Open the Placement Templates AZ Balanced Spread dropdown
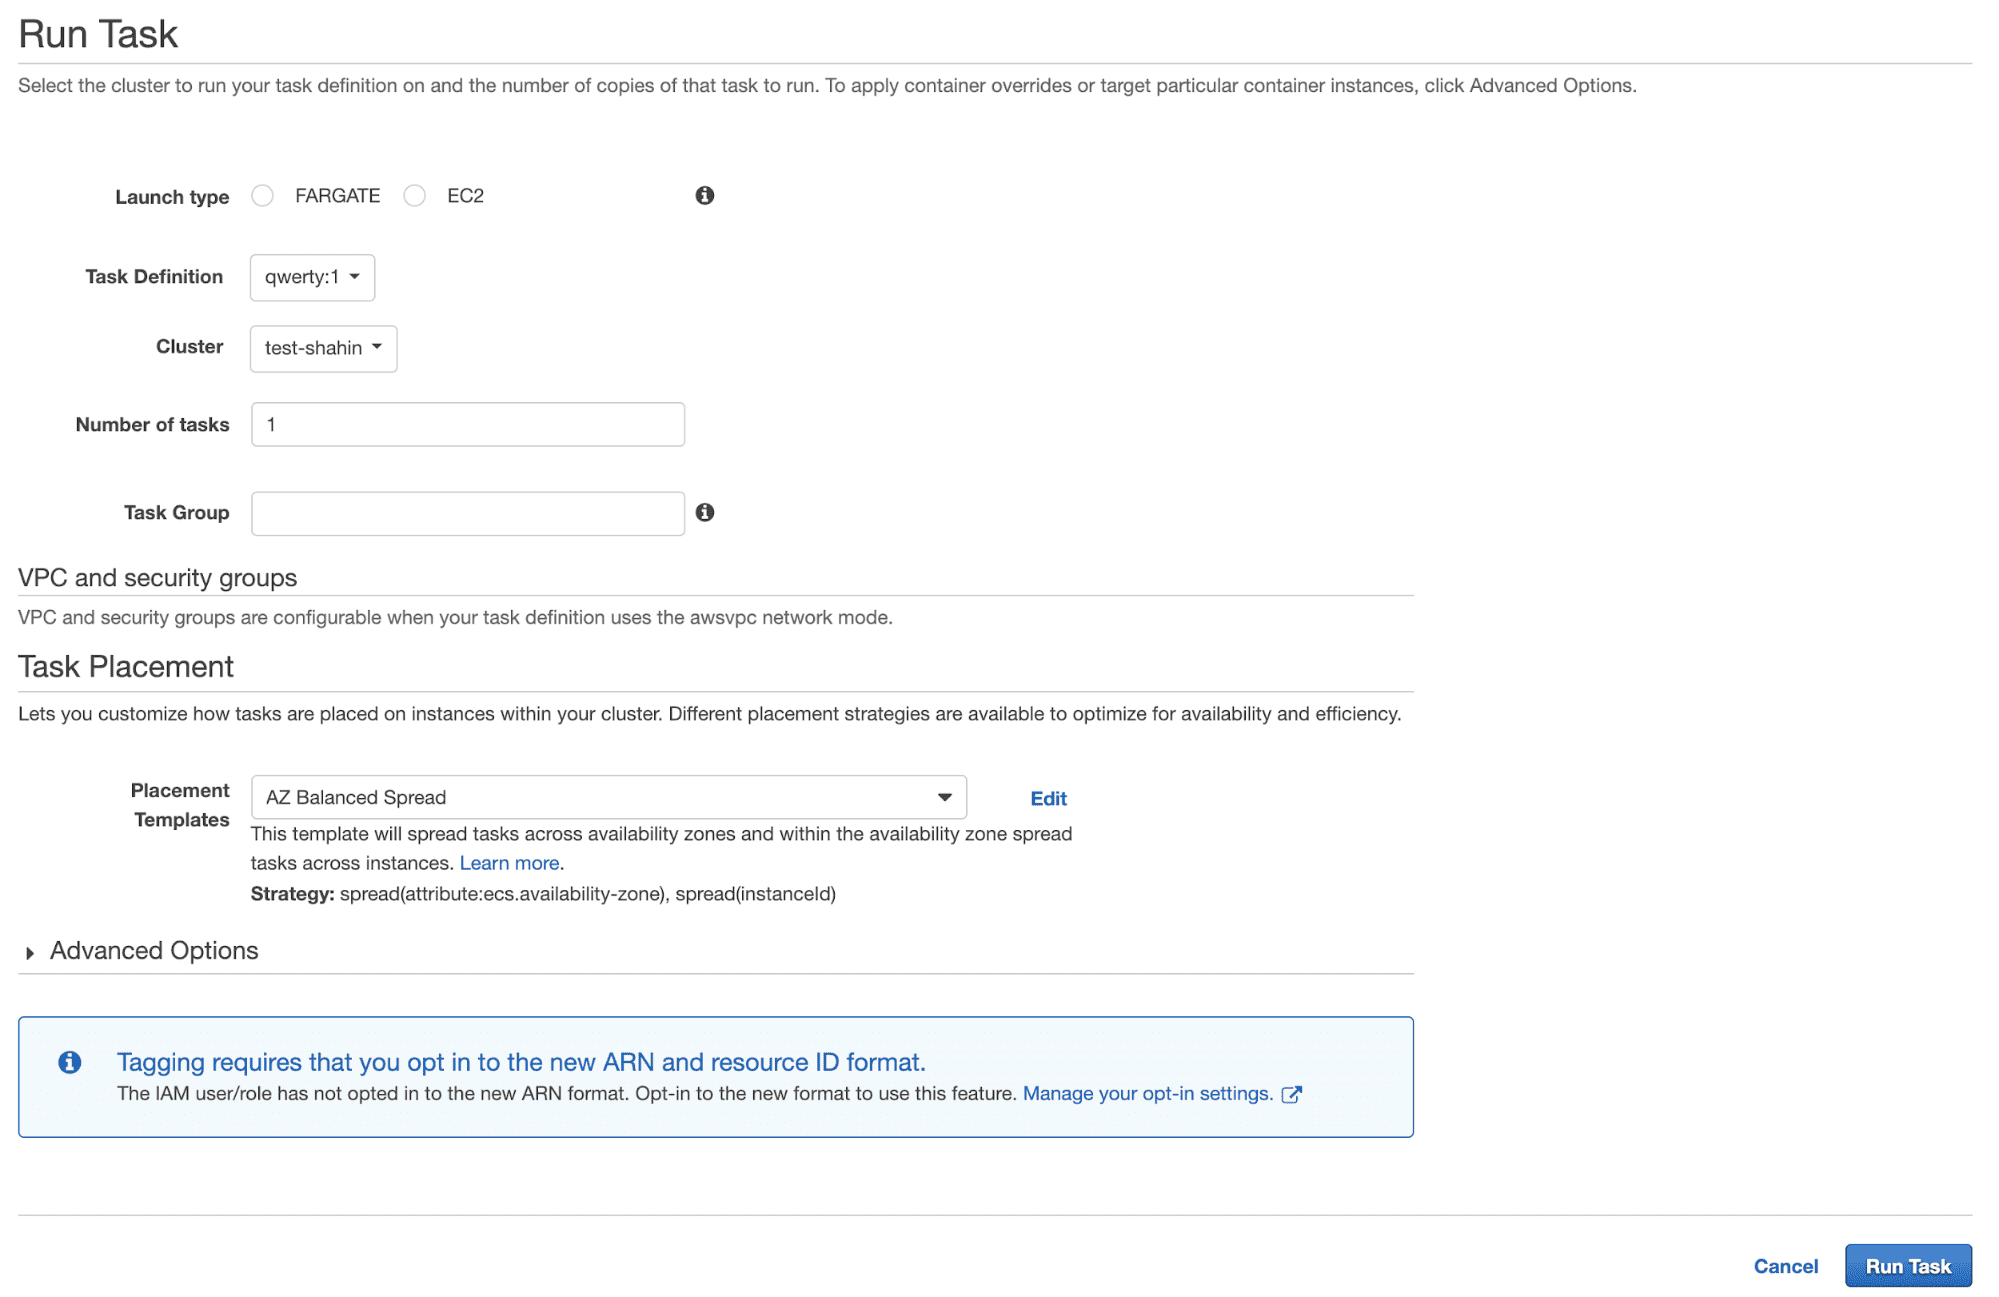Screen dimensions: 1999x1297 coord(607,797)
